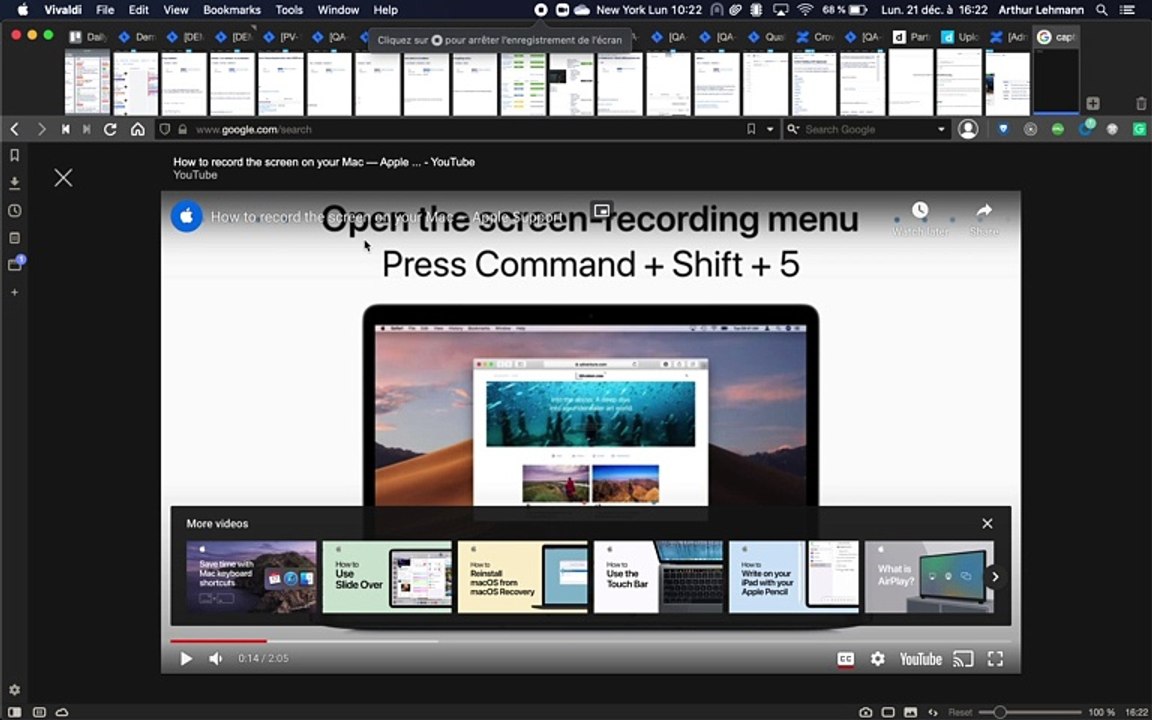The image size is (1152, 720).
Task: Focus the Search Google field
Action: [869, 129]
